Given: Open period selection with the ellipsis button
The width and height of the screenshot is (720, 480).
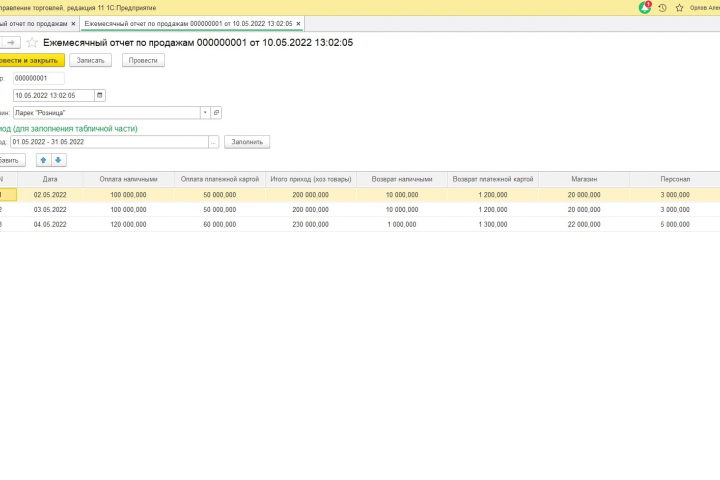Looking at the screenshot, I should pyautogui.click(x=213, y=142).
